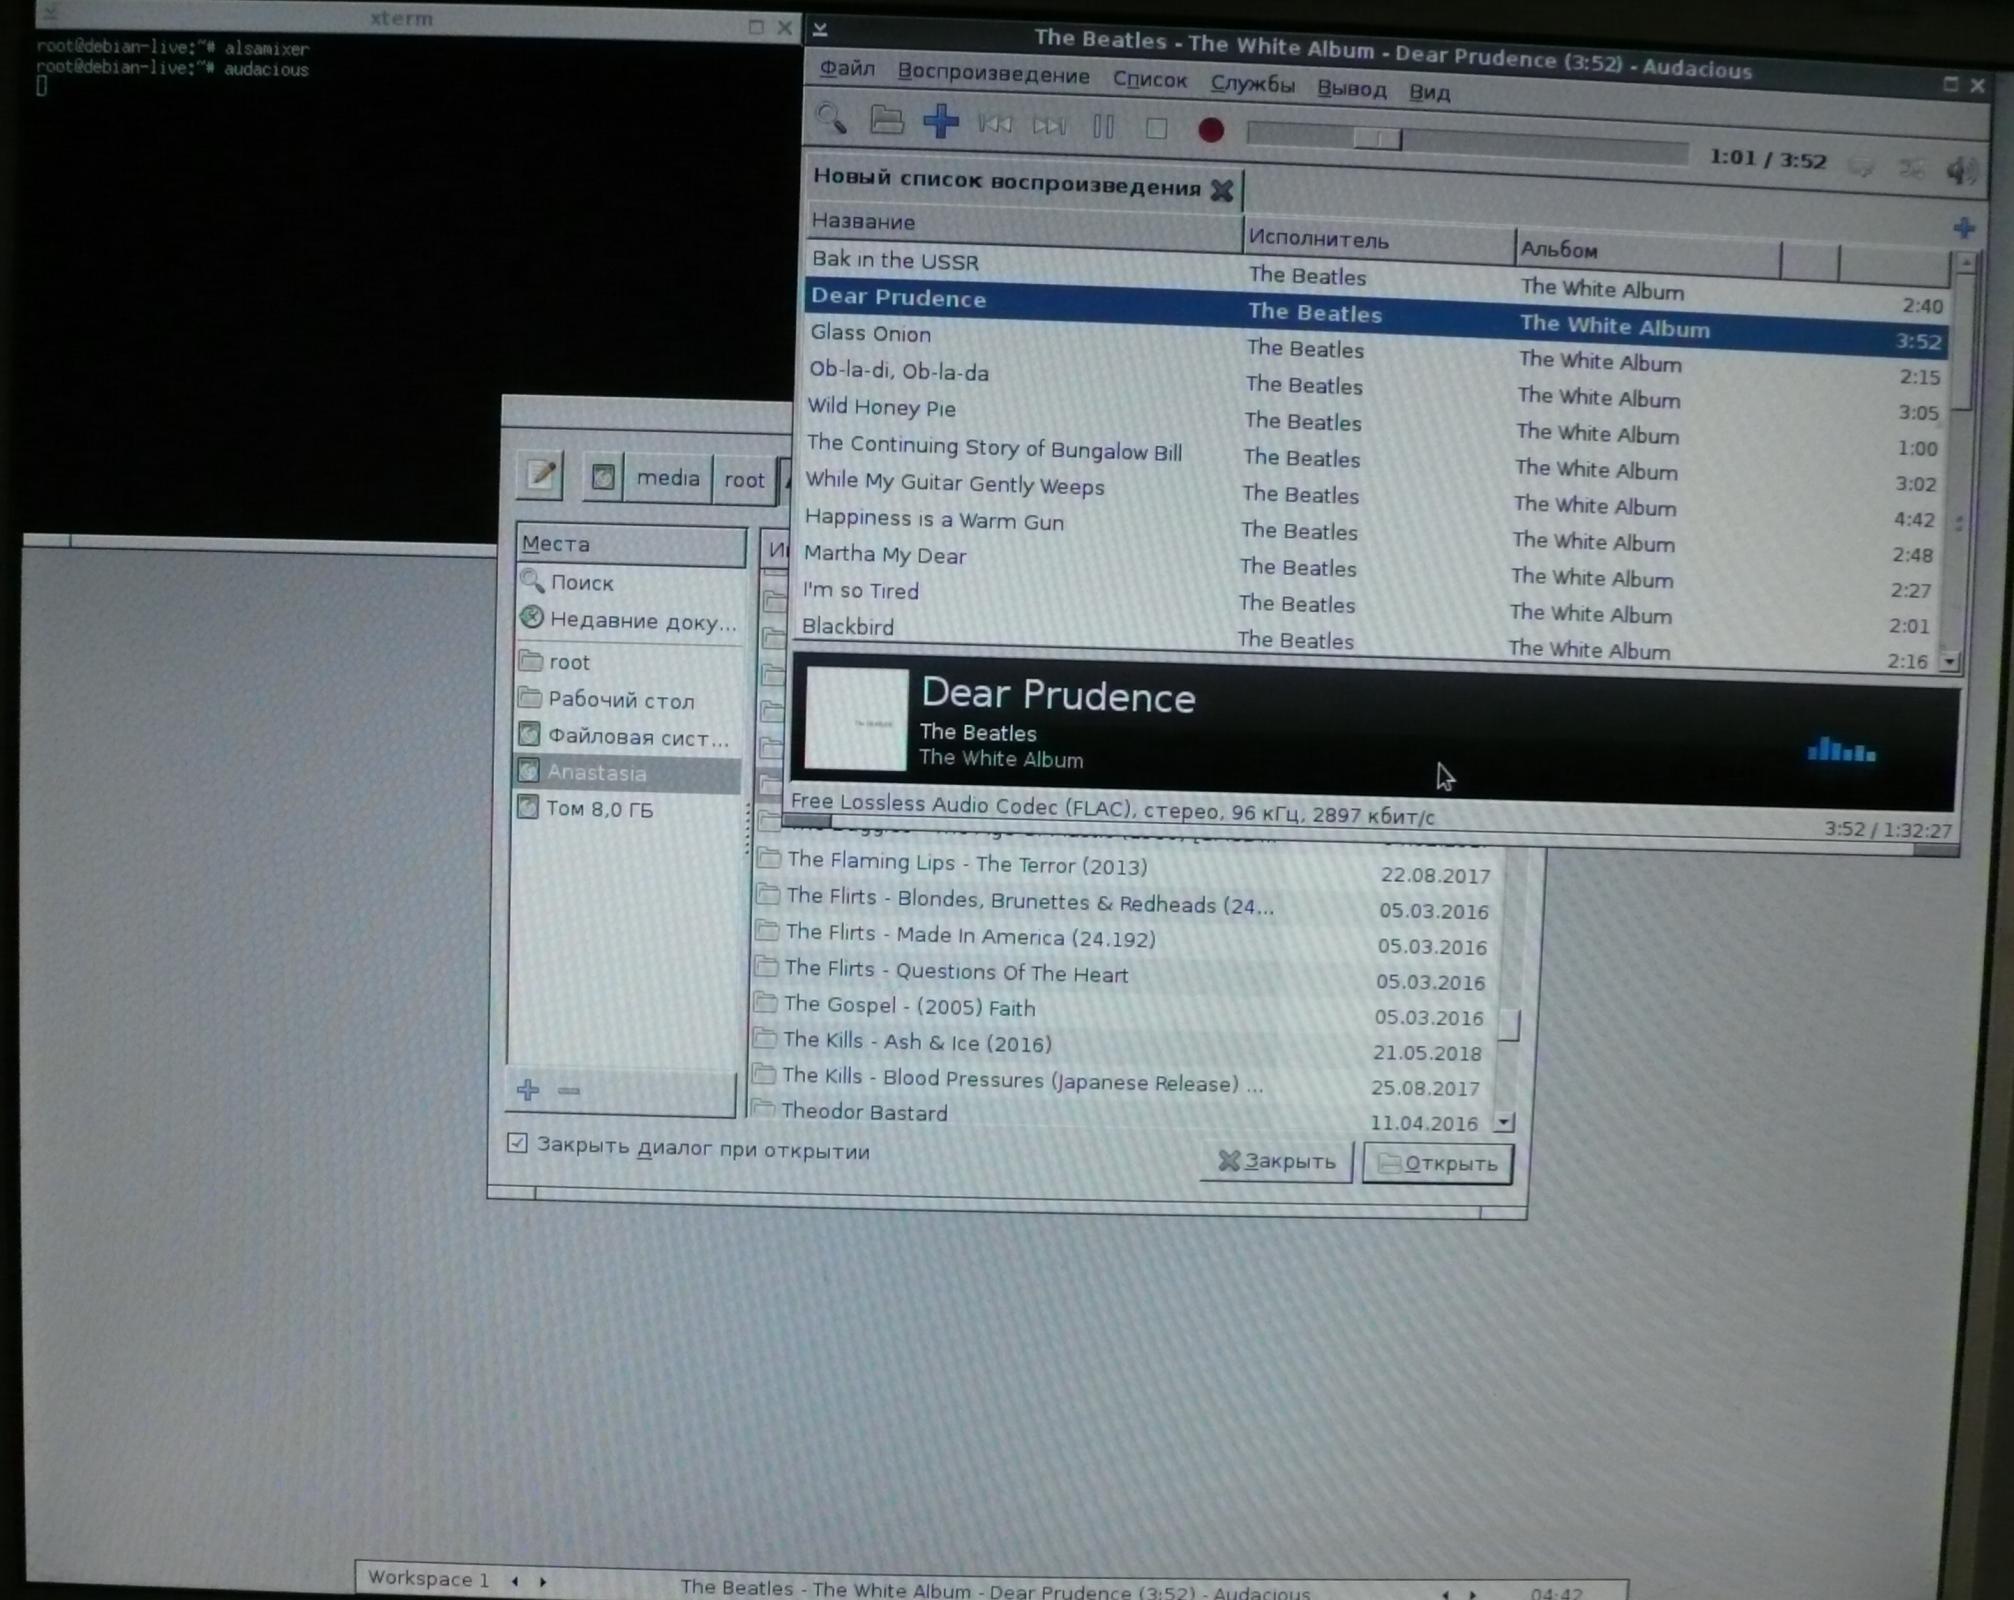Select the track 'Happiness is a Warm Gun'
The width and height of the screenshot is (2014, 1600).
[x=934, y=519]
